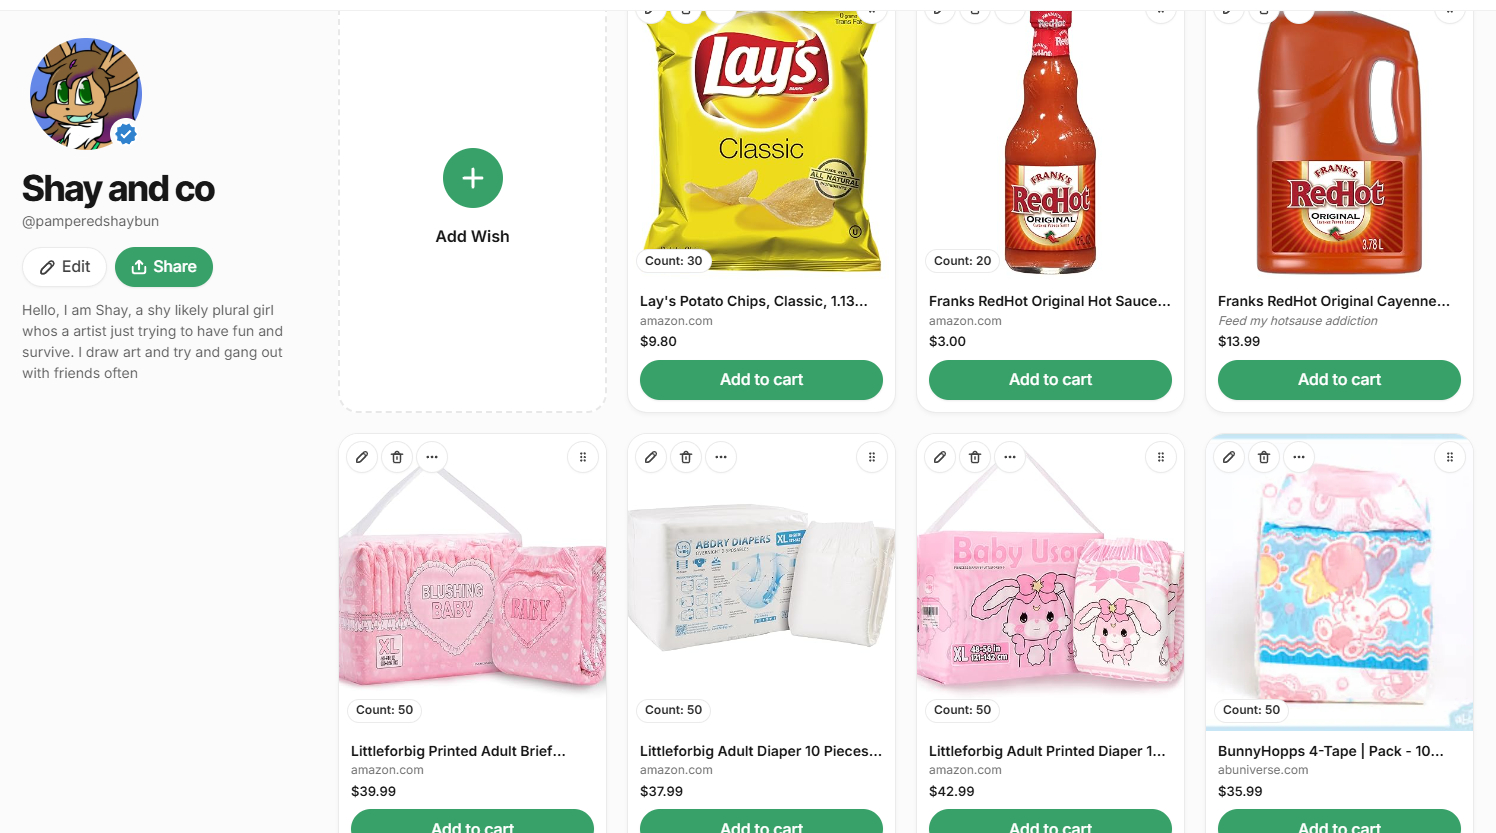
Task: Edit the Littleforbig Printed Adult Brief wish
Action: point(362,457)
